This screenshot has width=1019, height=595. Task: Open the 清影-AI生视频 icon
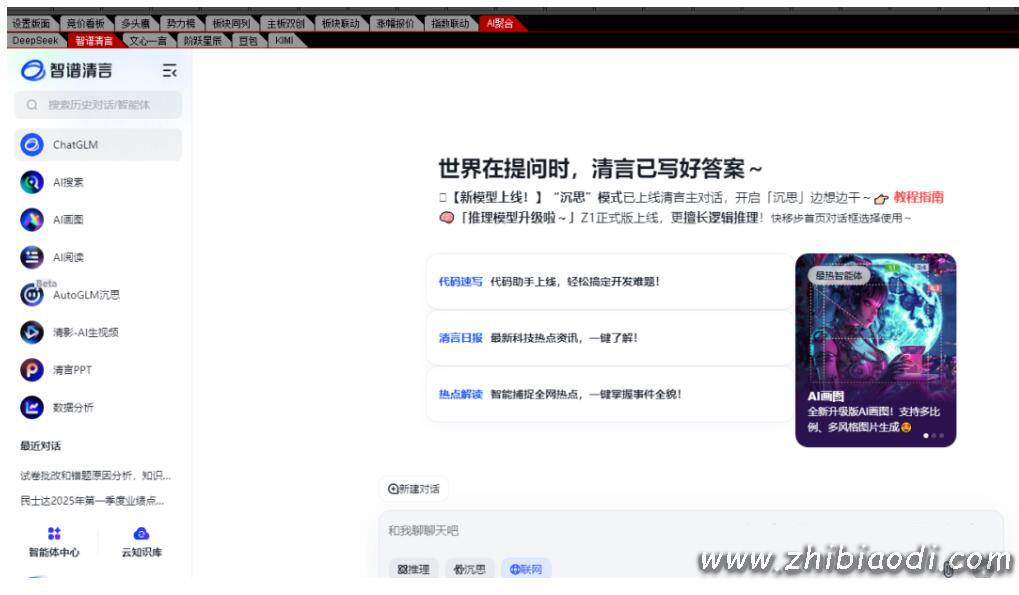(x=32, y=333)
